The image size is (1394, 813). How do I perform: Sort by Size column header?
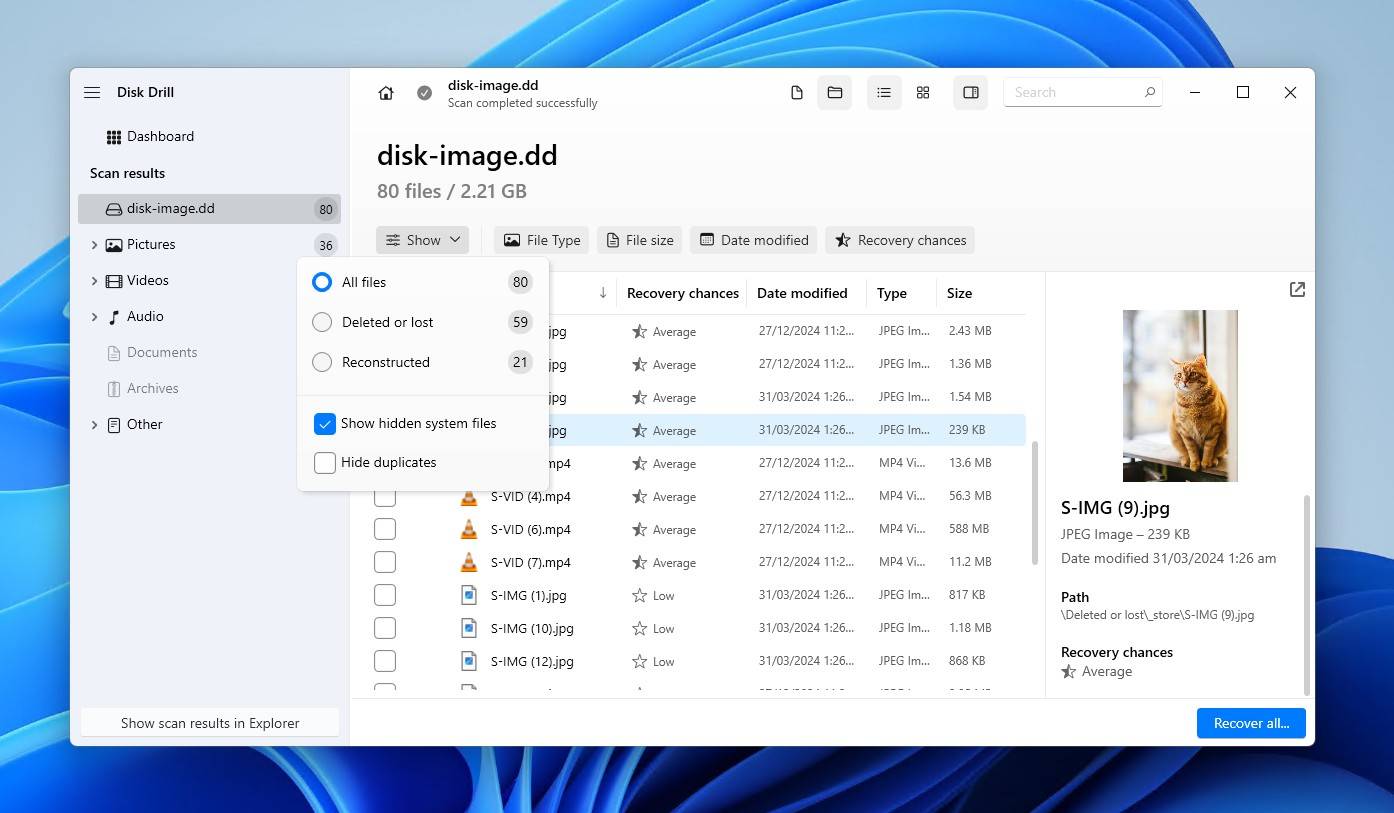point(959,293)
